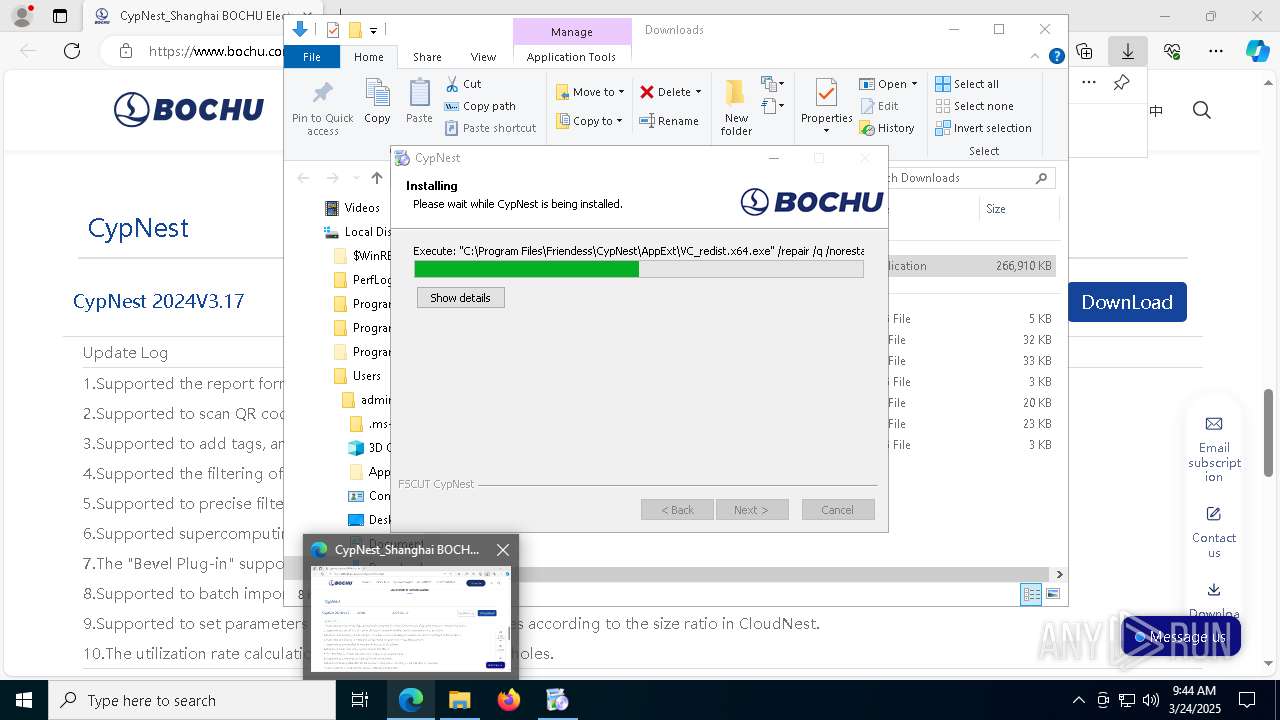Expand the Open dropdown in ribbon
The height and width of the screenshot is (720, 1280).
coord(914,84)
